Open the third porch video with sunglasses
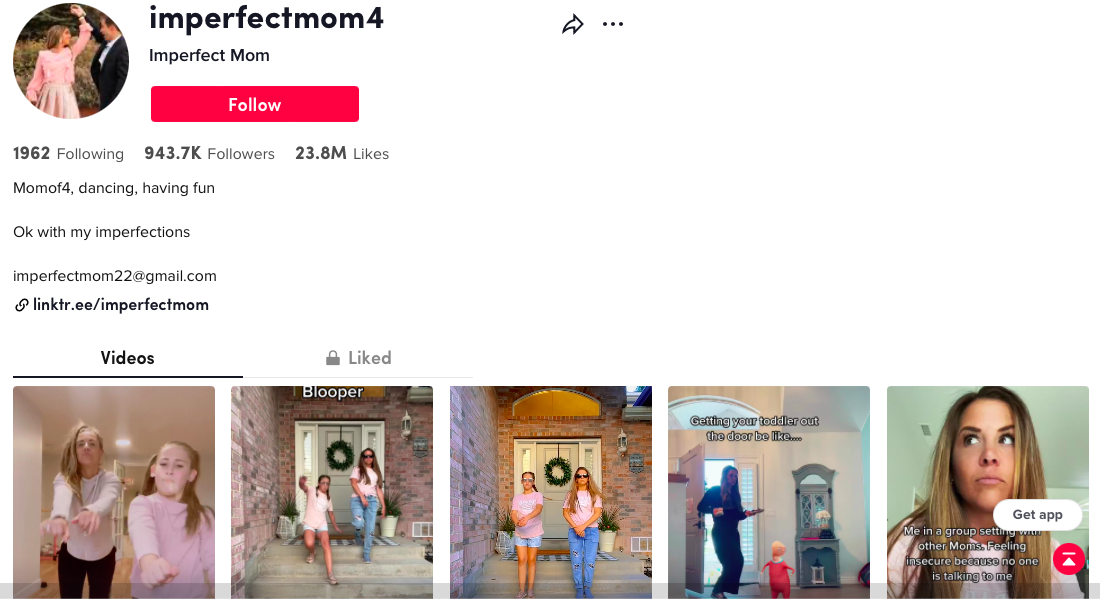Screen dimensions: 1100x599 551,492
